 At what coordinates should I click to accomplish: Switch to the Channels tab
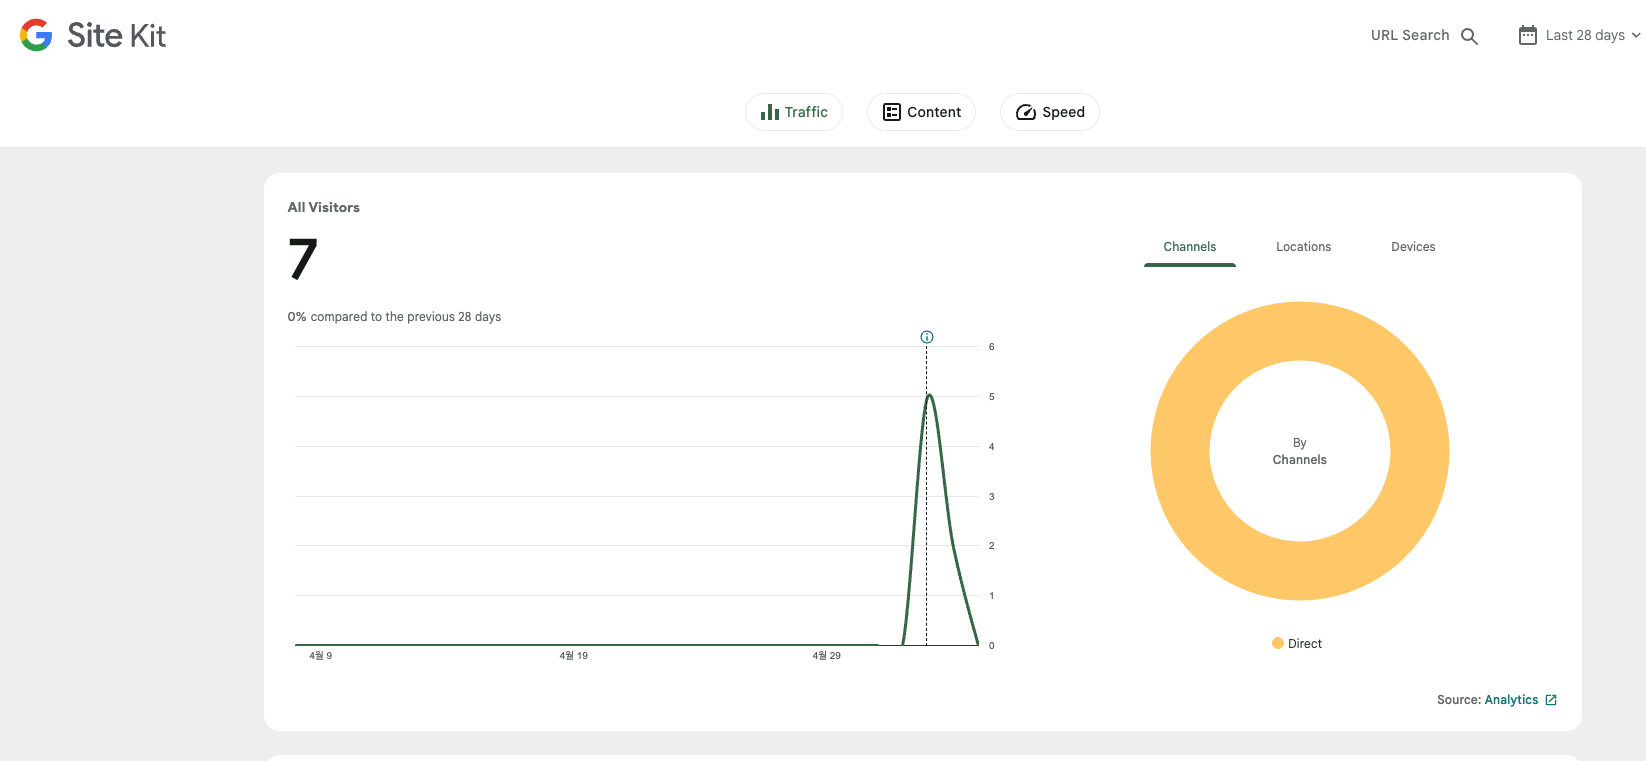point(1190,247)
